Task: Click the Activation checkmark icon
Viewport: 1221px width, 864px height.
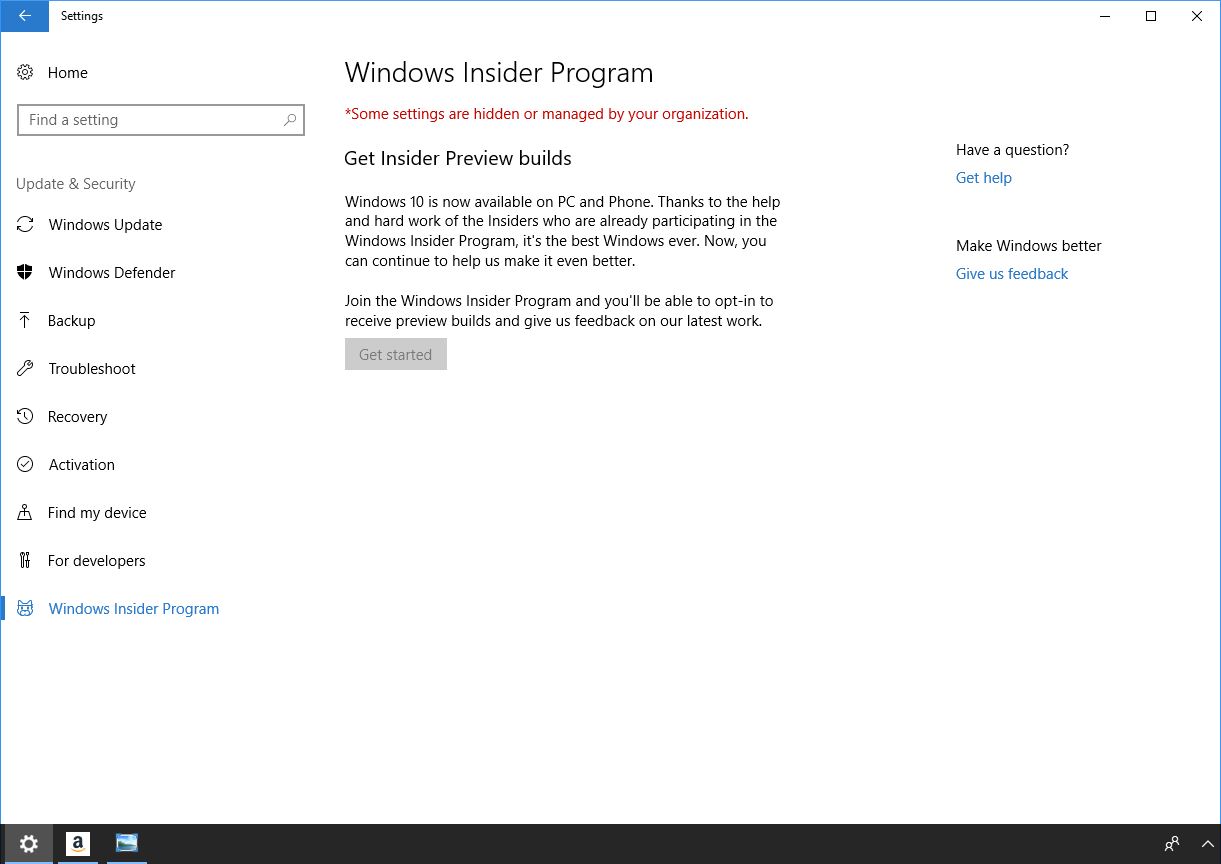Action: click(x=25, y=464)
